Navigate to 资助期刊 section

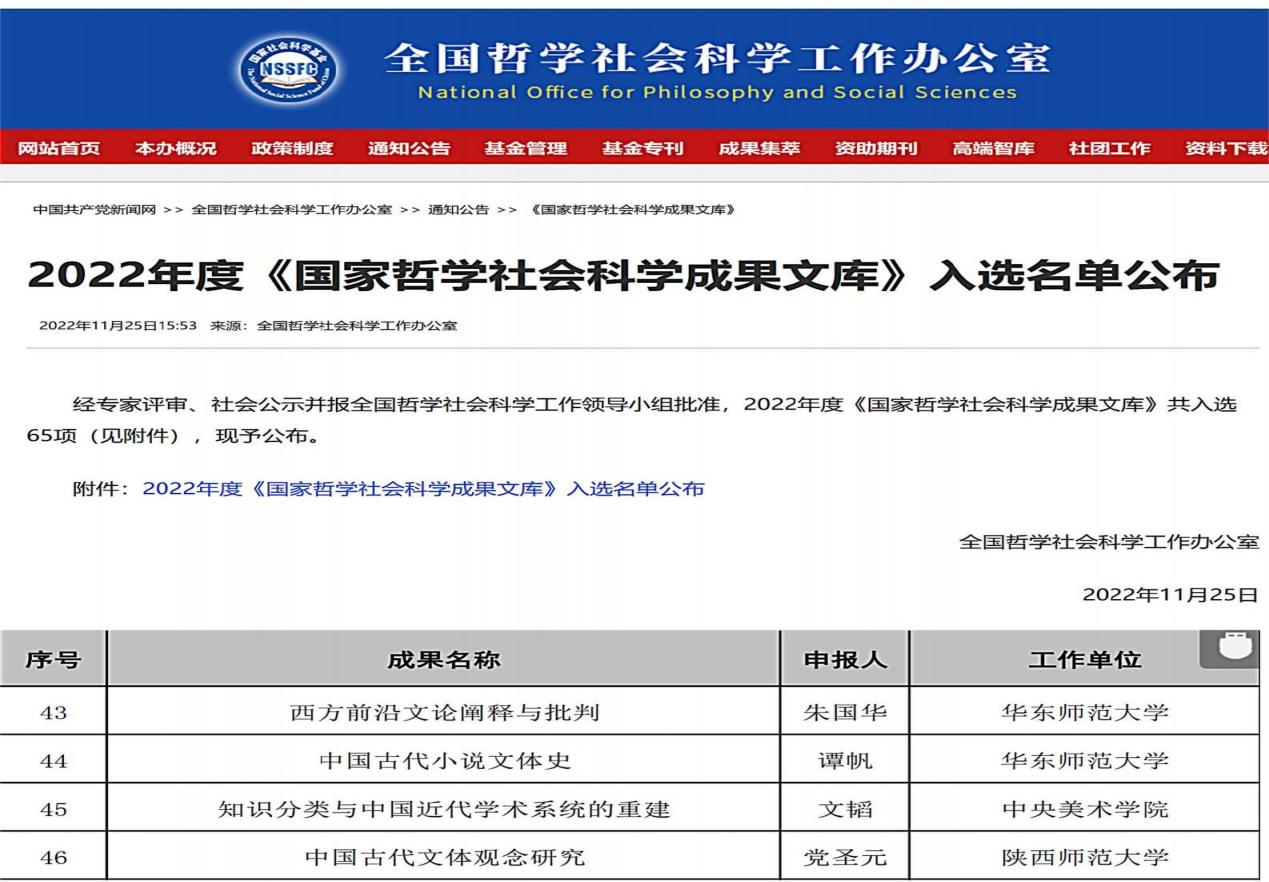(876, 148)
